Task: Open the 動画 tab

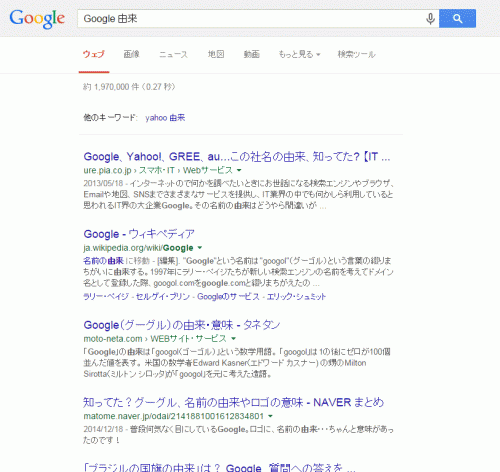Action: click(x=251, y=54)
